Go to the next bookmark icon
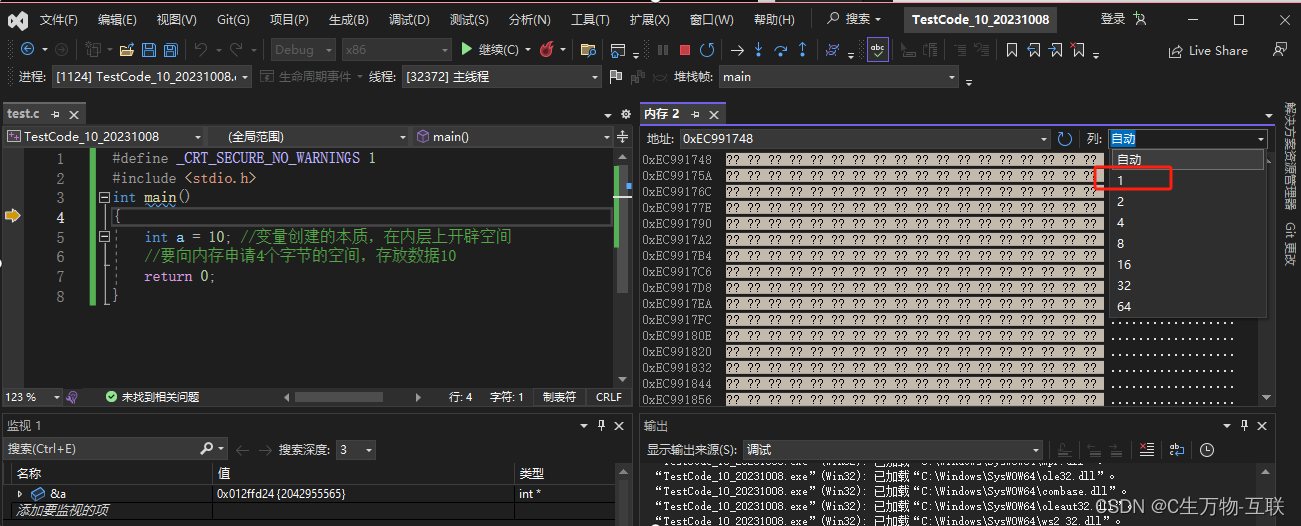 1056,49
